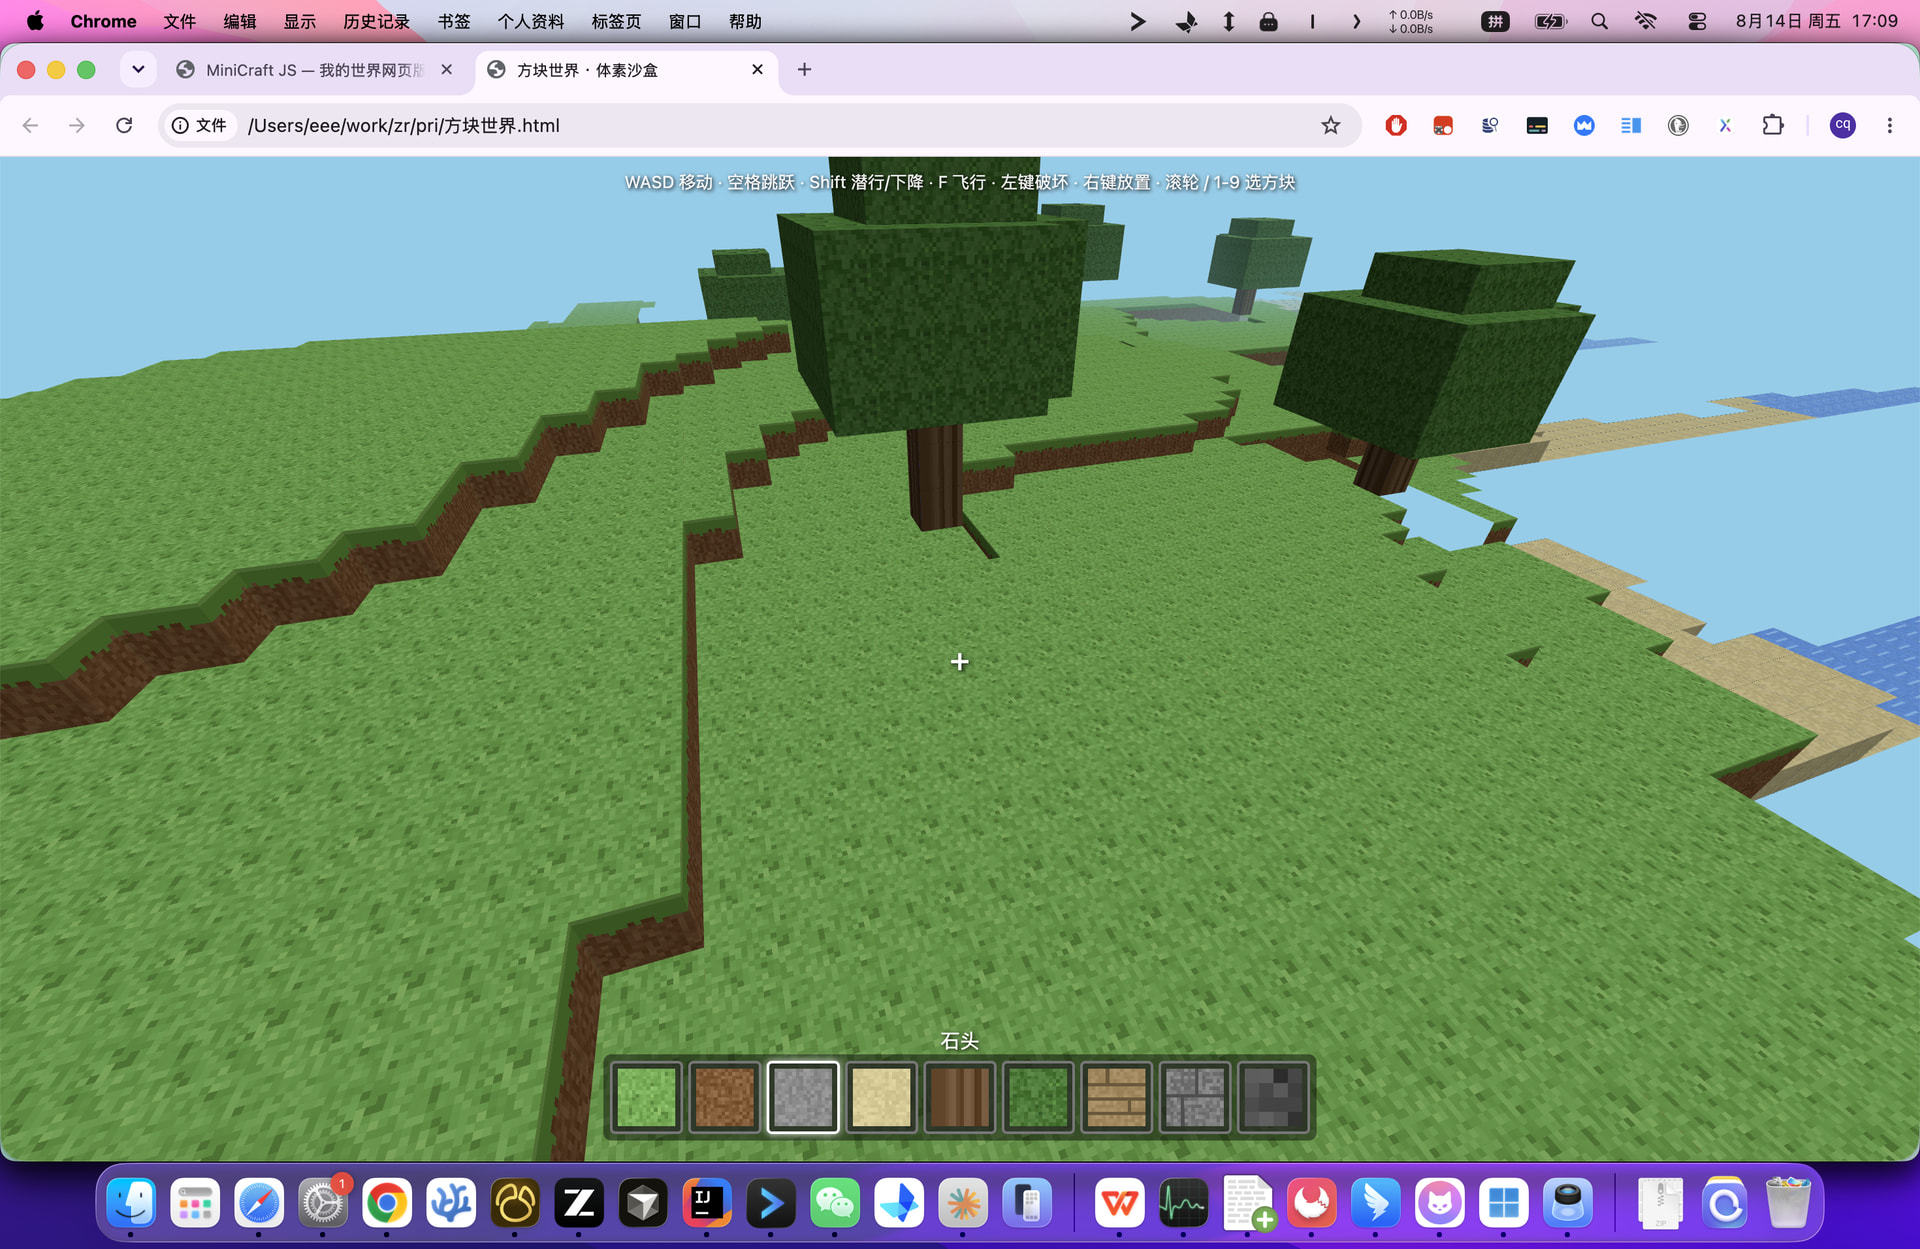Select the sand block hotbar slot
The height and width of the screenshot is (1249, 1920).
pyautogui.click(x=881, y=1097)
